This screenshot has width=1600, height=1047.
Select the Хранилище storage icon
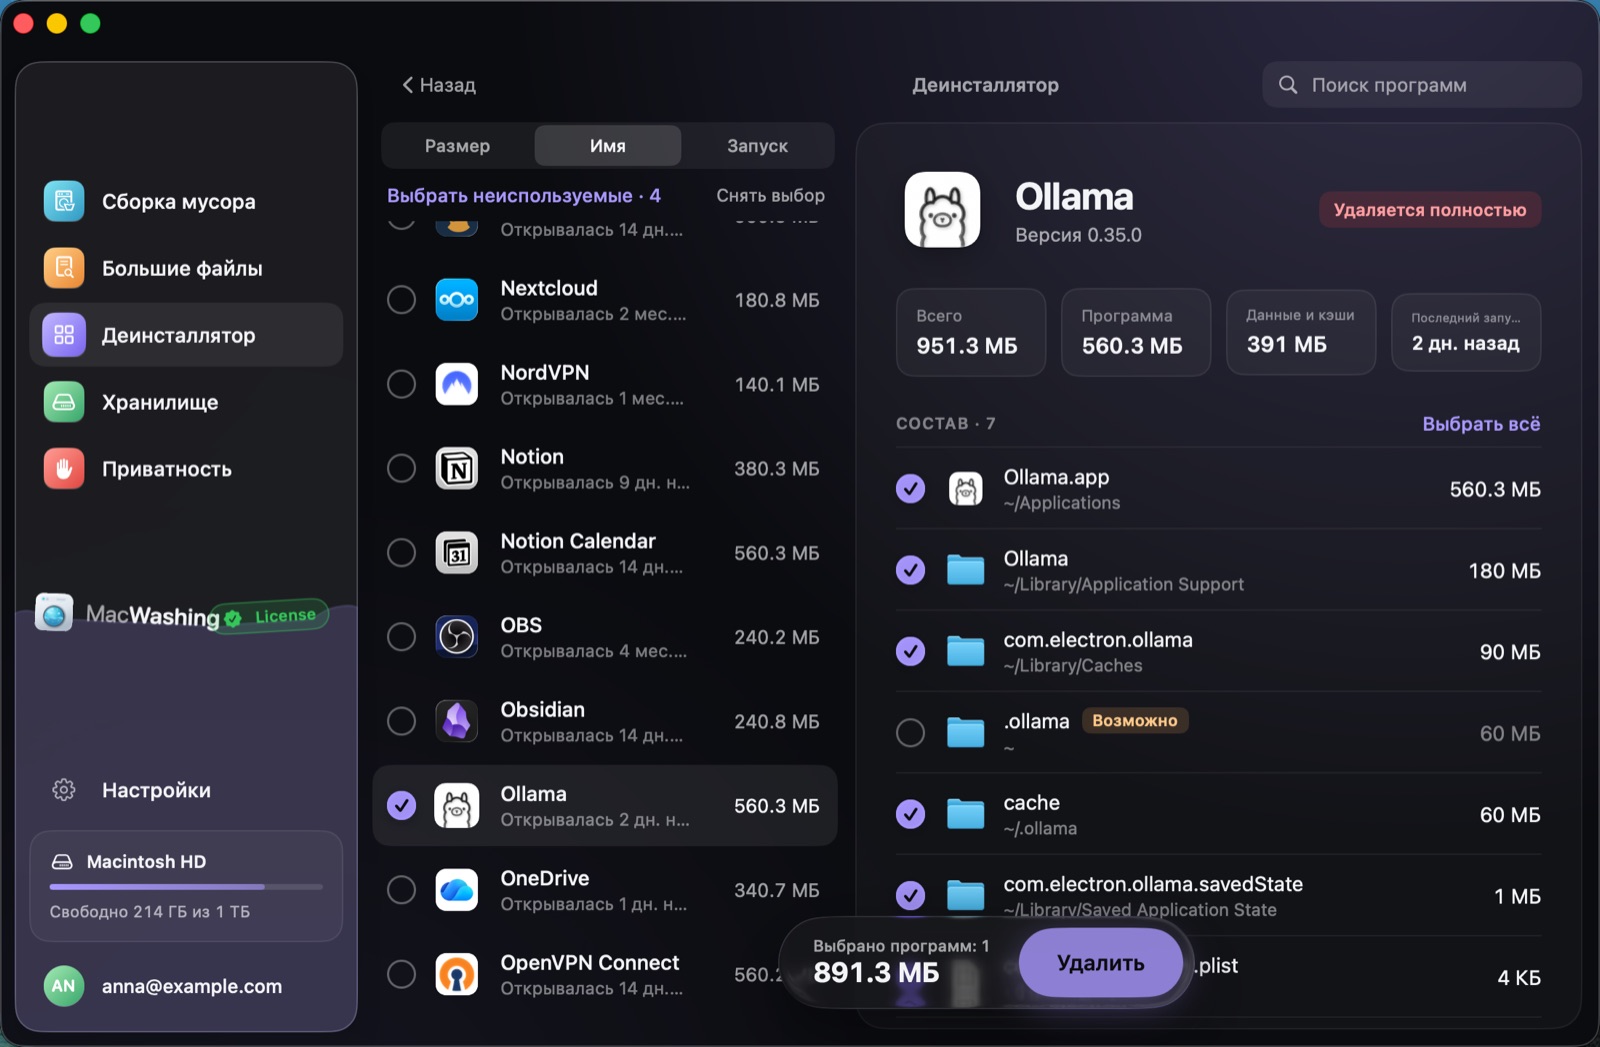click(64, 402)
